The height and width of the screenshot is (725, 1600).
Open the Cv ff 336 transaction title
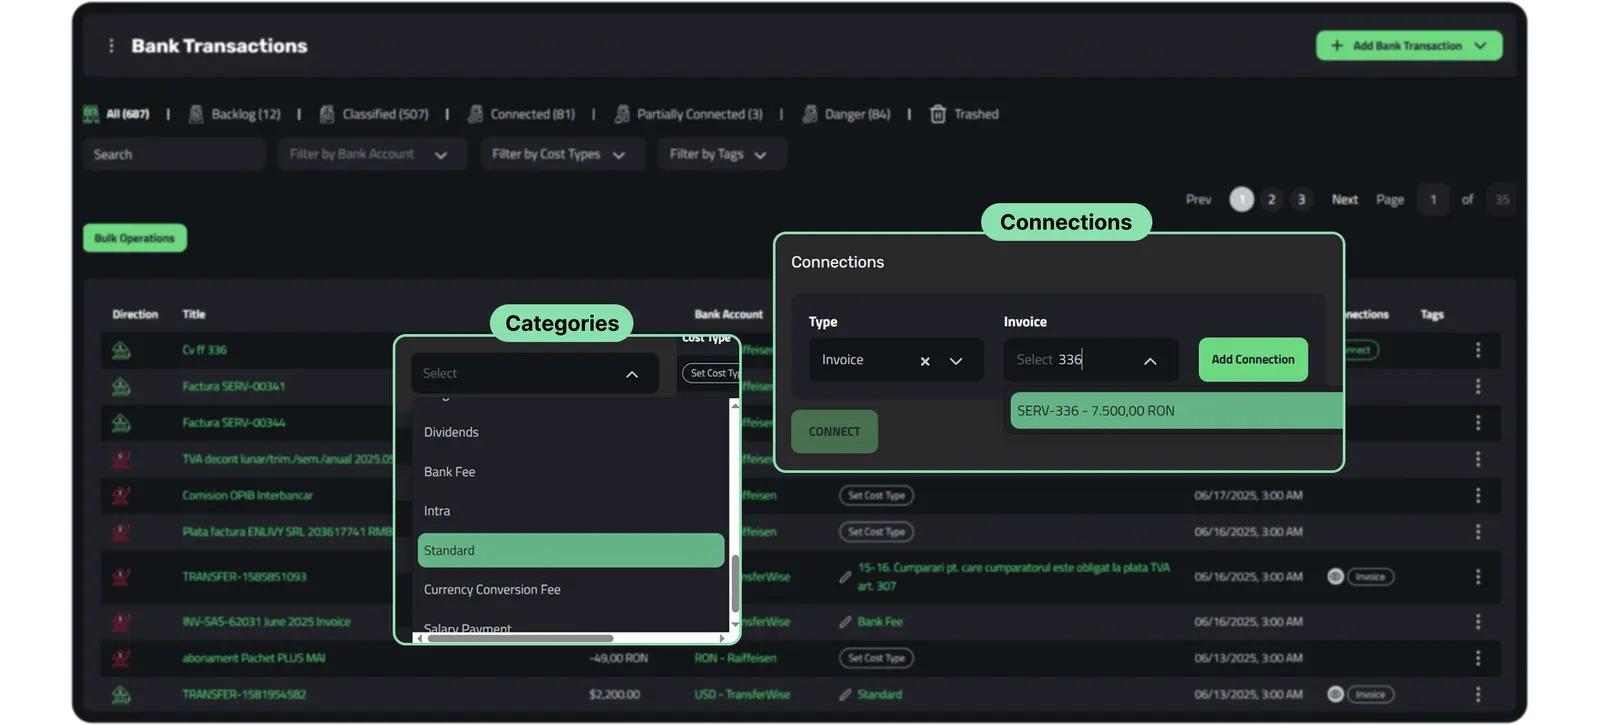(x=204, y=350)
